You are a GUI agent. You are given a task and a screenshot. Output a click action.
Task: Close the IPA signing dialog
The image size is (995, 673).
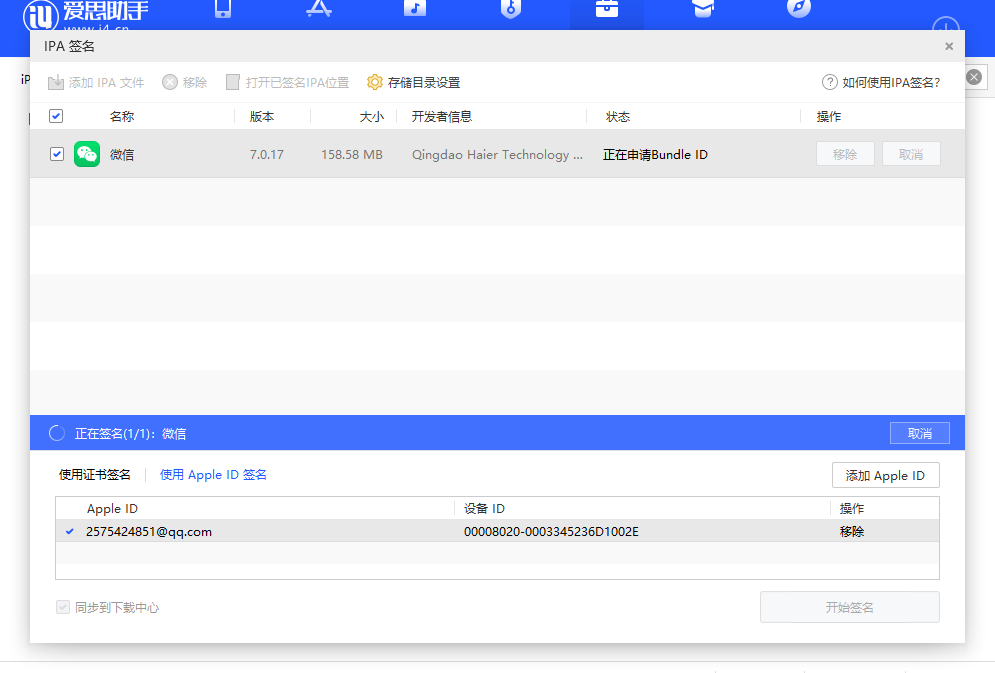[x=949, y=46]
